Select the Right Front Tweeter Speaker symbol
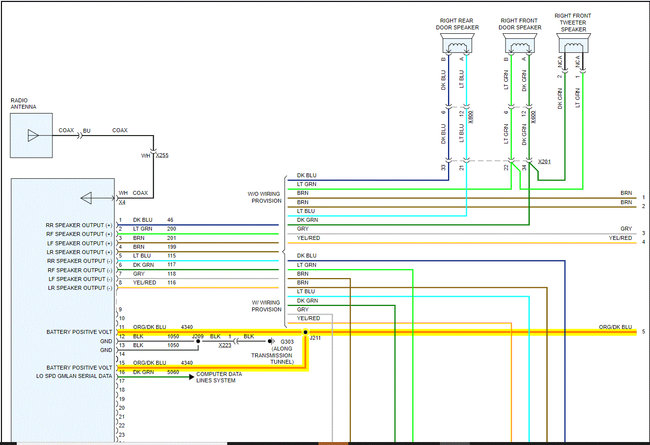 pos(573,44)
